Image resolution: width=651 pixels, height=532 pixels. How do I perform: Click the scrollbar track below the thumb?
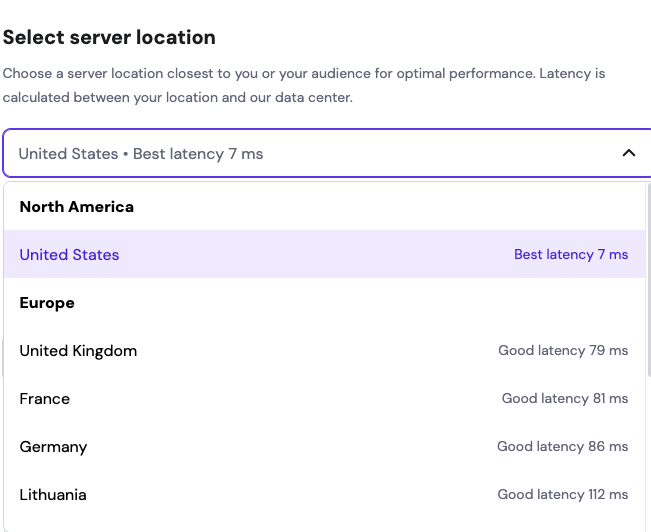point(649,453)
